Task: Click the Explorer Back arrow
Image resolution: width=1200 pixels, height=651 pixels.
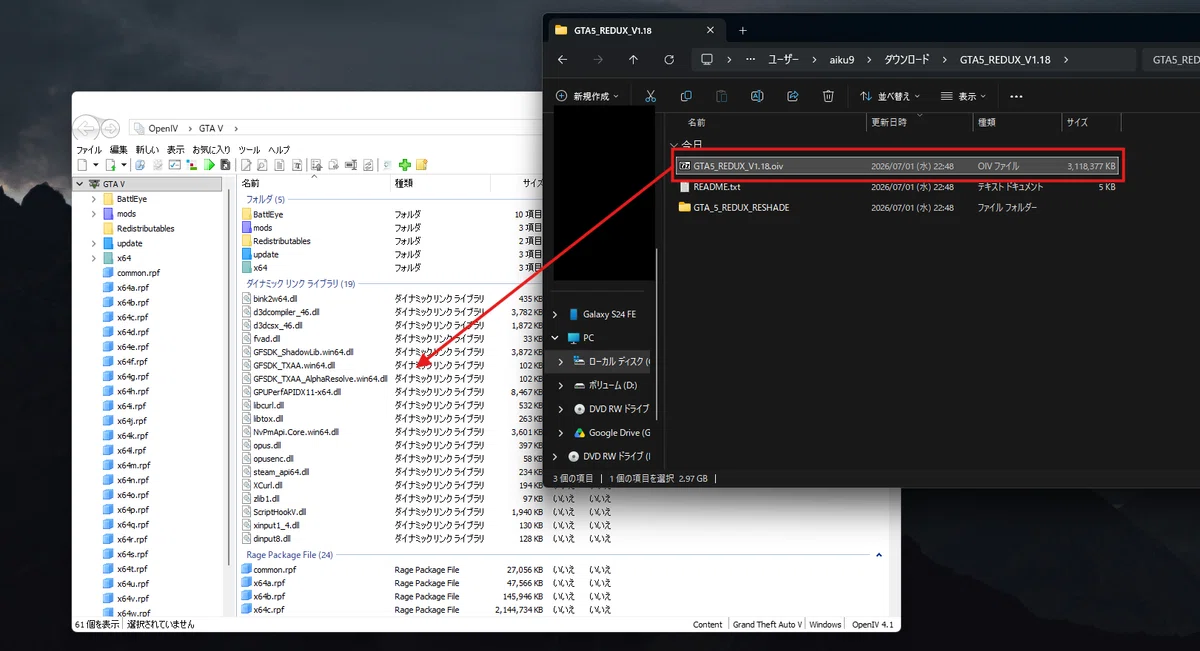Action: pos(562,60)
